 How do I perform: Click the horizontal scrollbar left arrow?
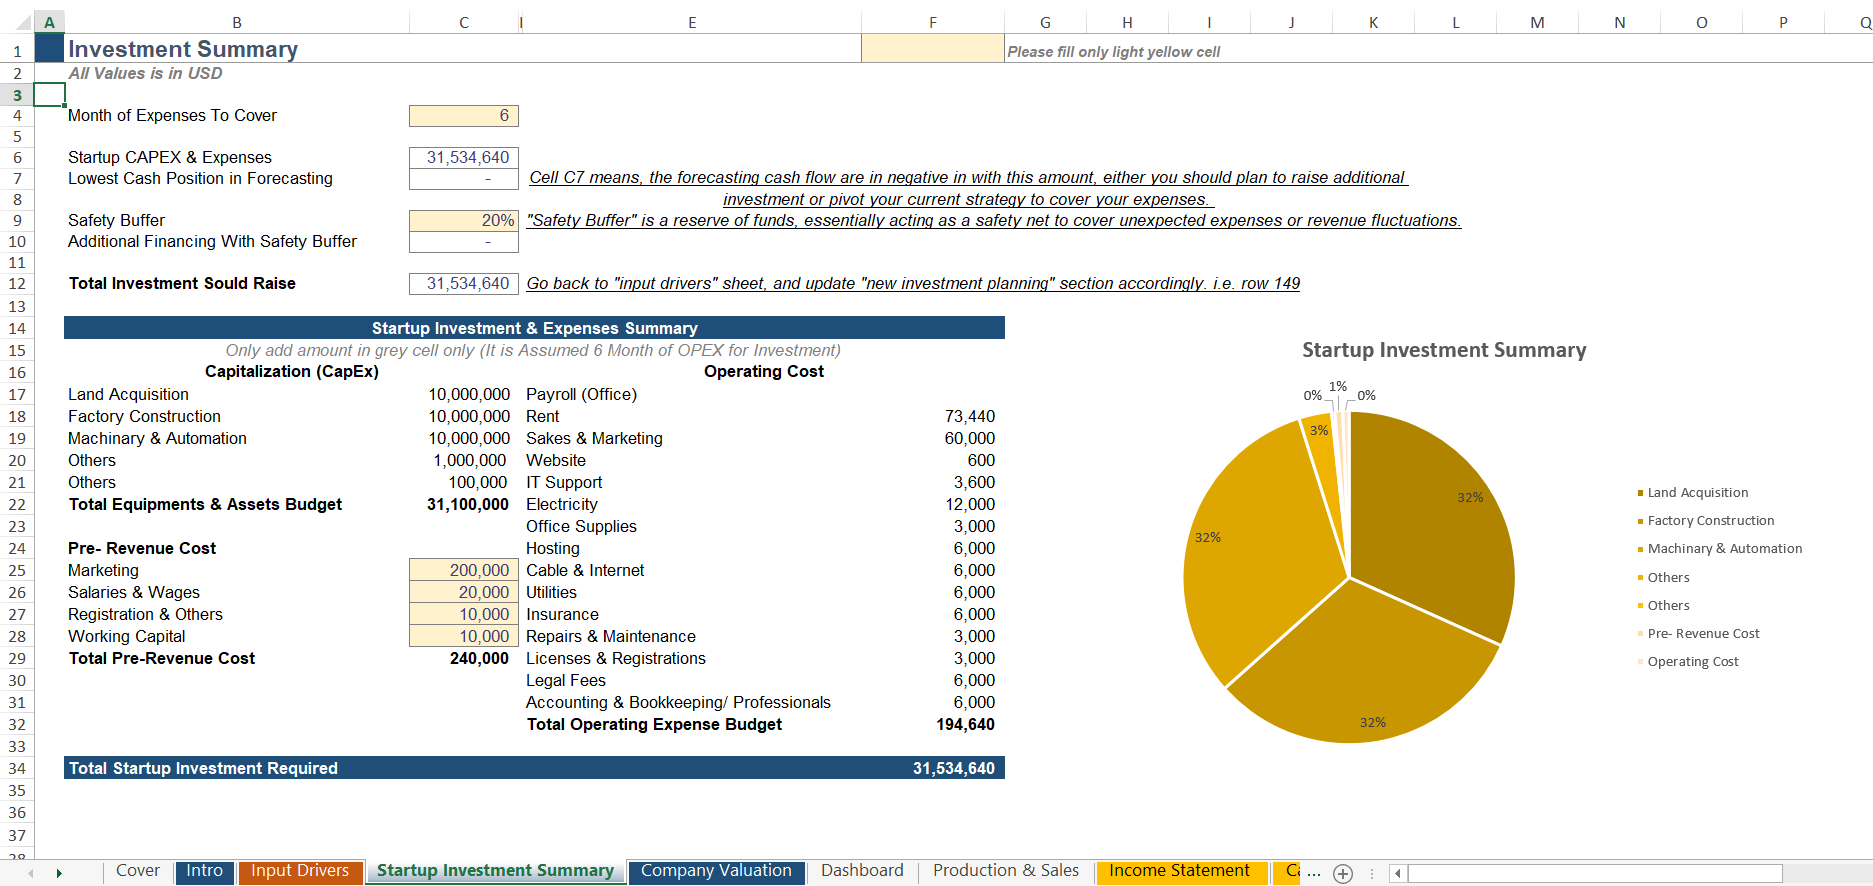click(1397, 873)
